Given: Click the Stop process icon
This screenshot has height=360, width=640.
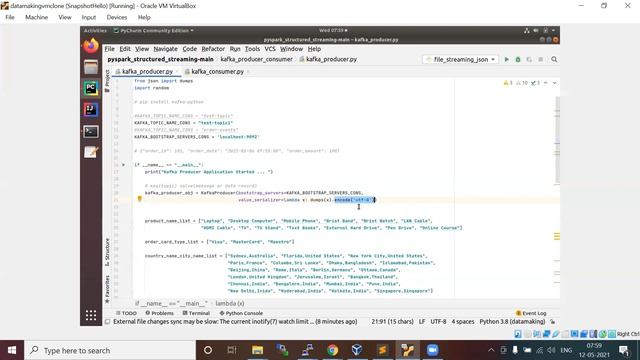Looking at the screenshot, I should [540, 59].
